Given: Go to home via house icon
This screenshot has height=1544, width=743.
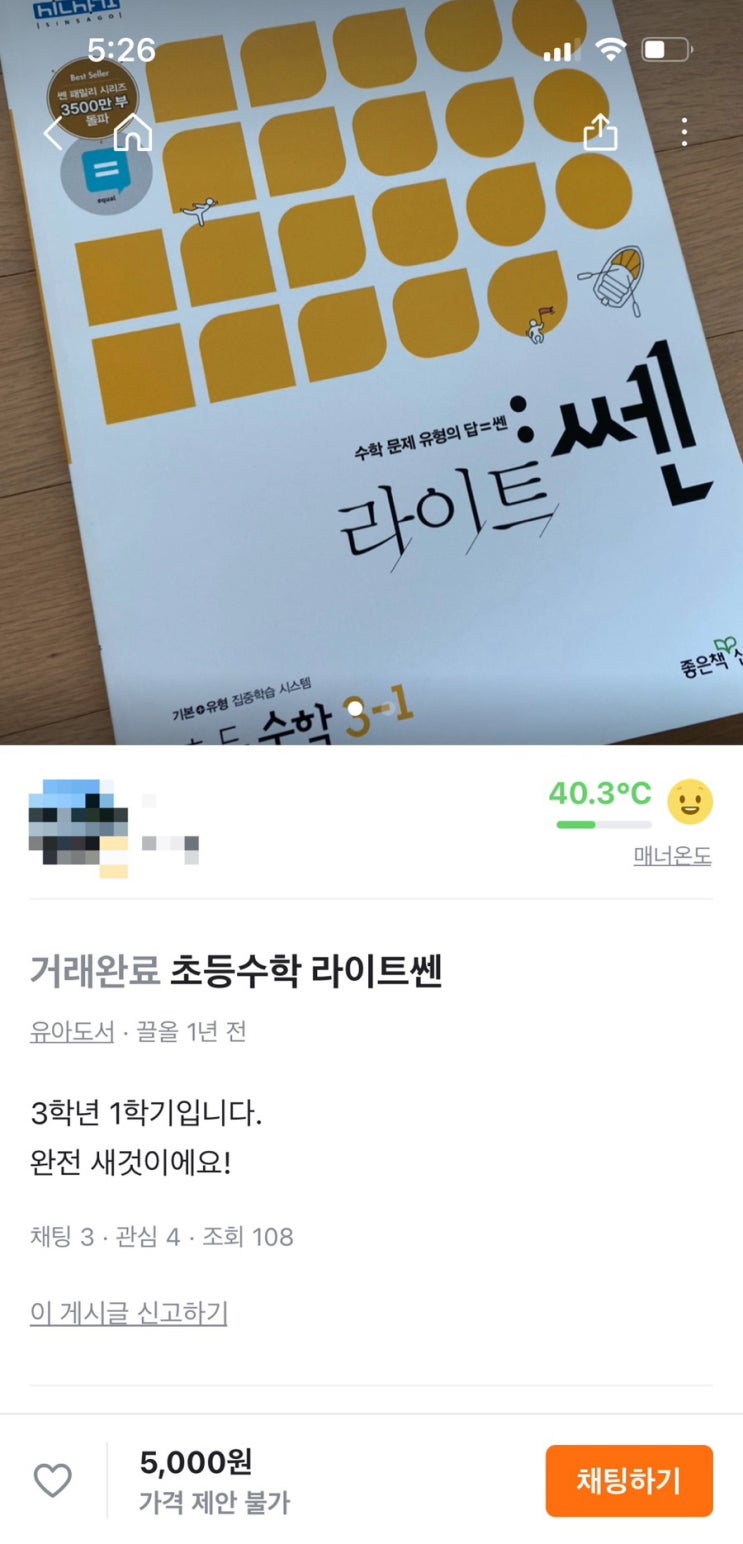Looking at the screenshot, I should click(133, 132).
